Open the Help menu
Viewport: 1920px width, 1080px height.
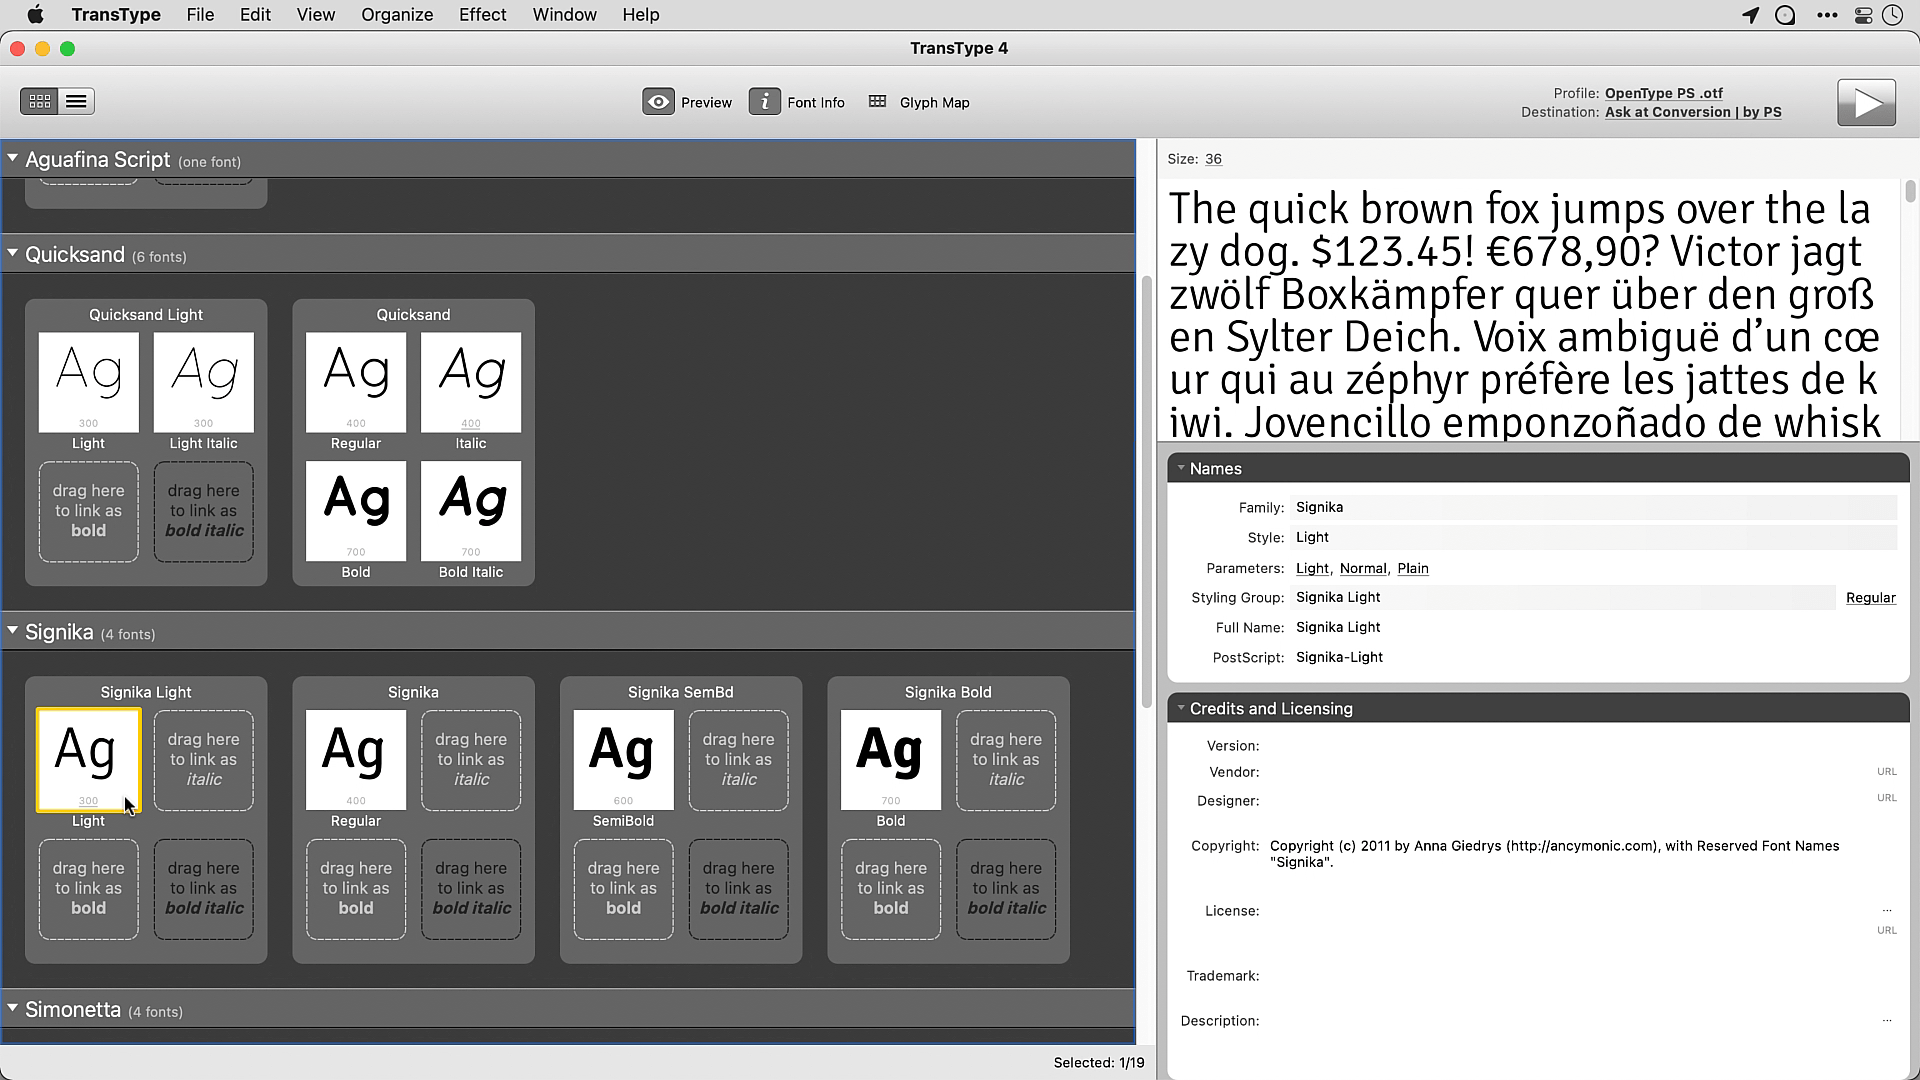click(x=640, y=14)
